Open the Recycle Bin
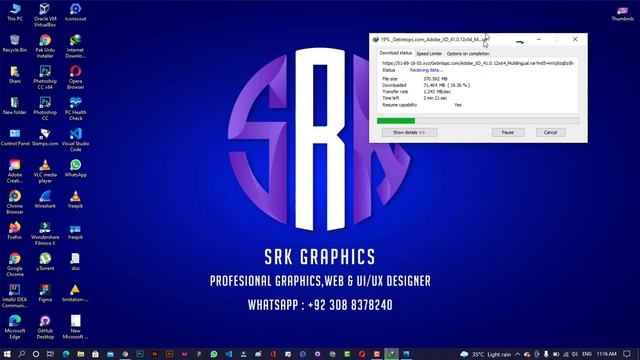This screenshot has height=360, width=640. pyautogui.click(x=15, y=44)
